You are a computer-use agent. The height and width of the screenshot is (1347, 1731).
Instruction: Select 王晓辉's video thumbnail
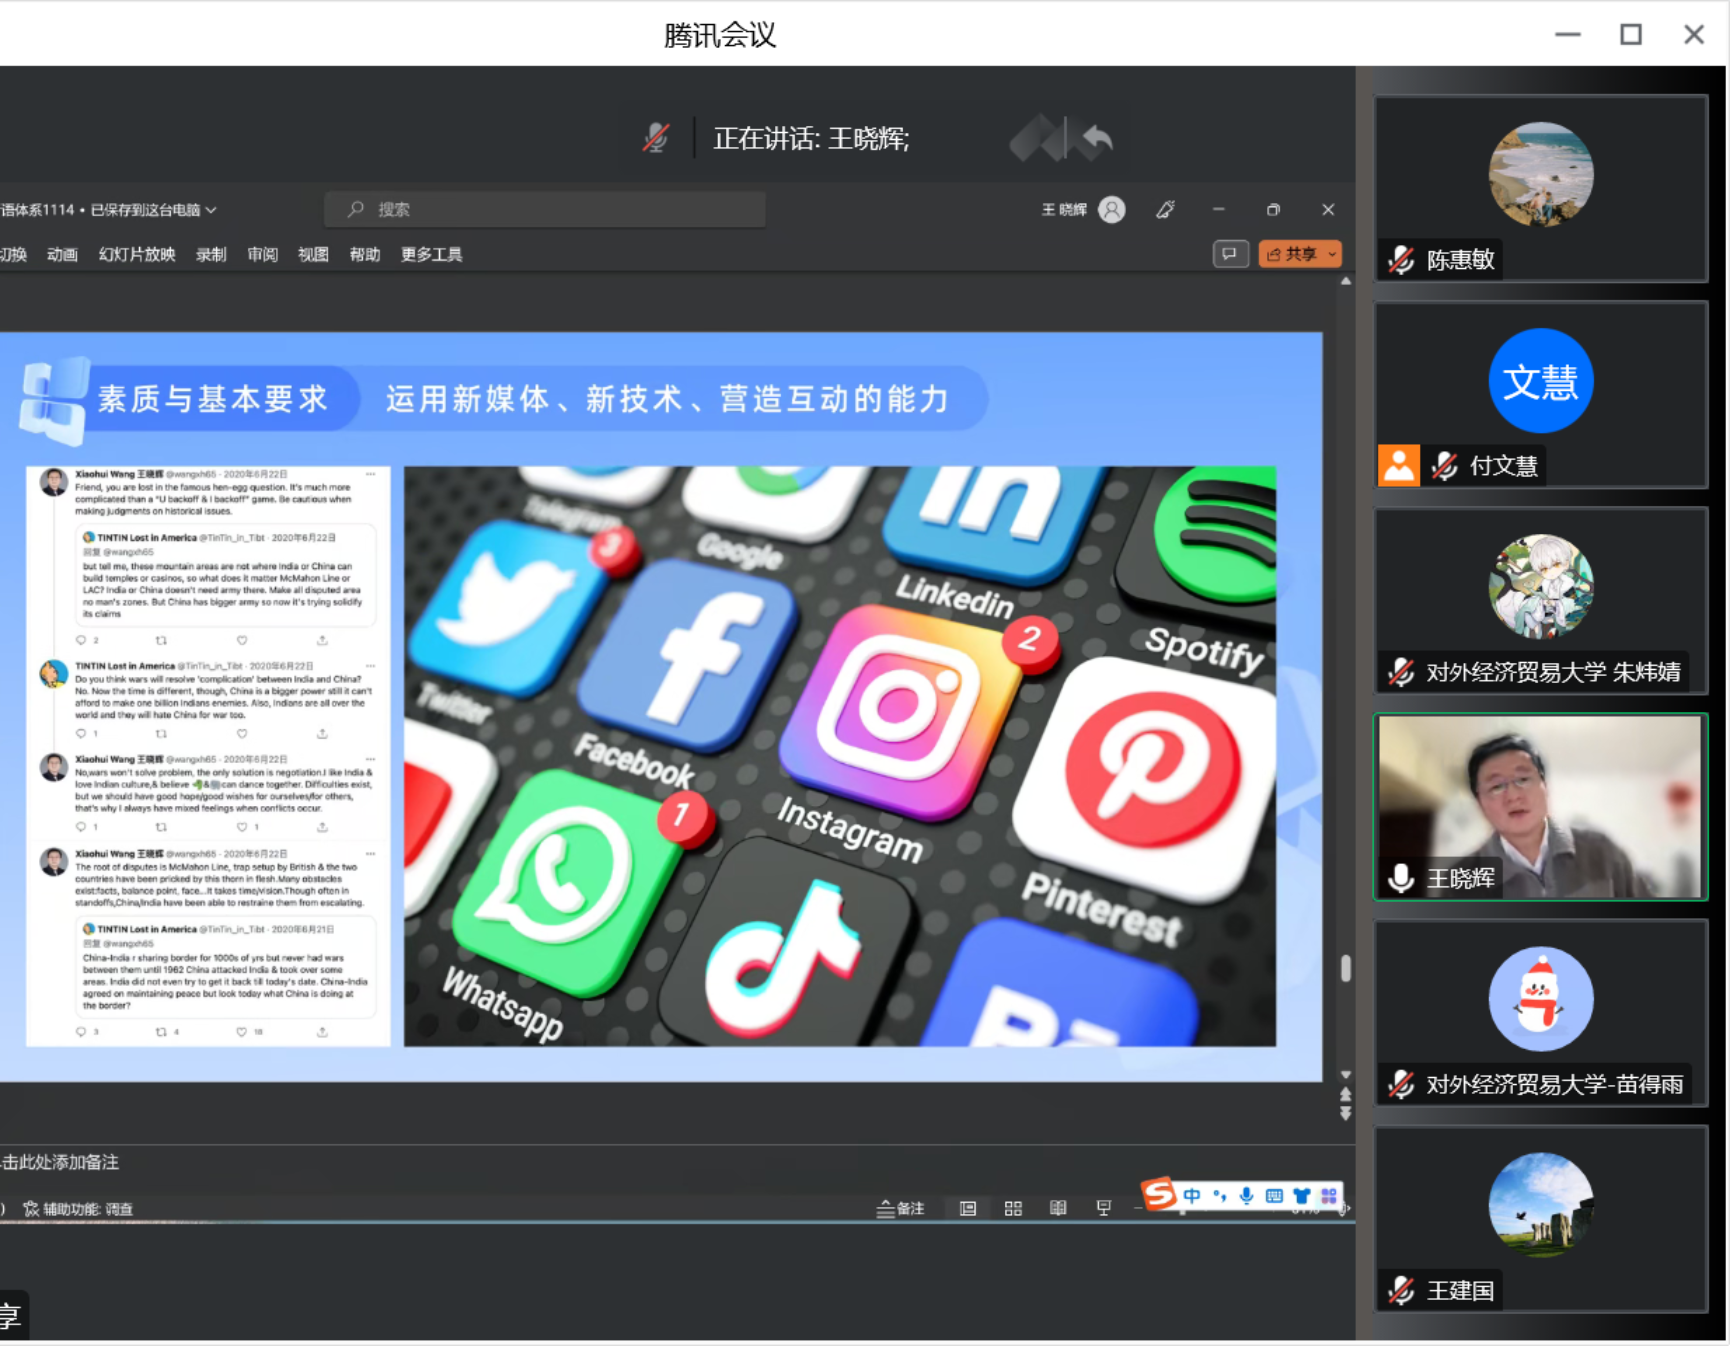pos(1540,807)
